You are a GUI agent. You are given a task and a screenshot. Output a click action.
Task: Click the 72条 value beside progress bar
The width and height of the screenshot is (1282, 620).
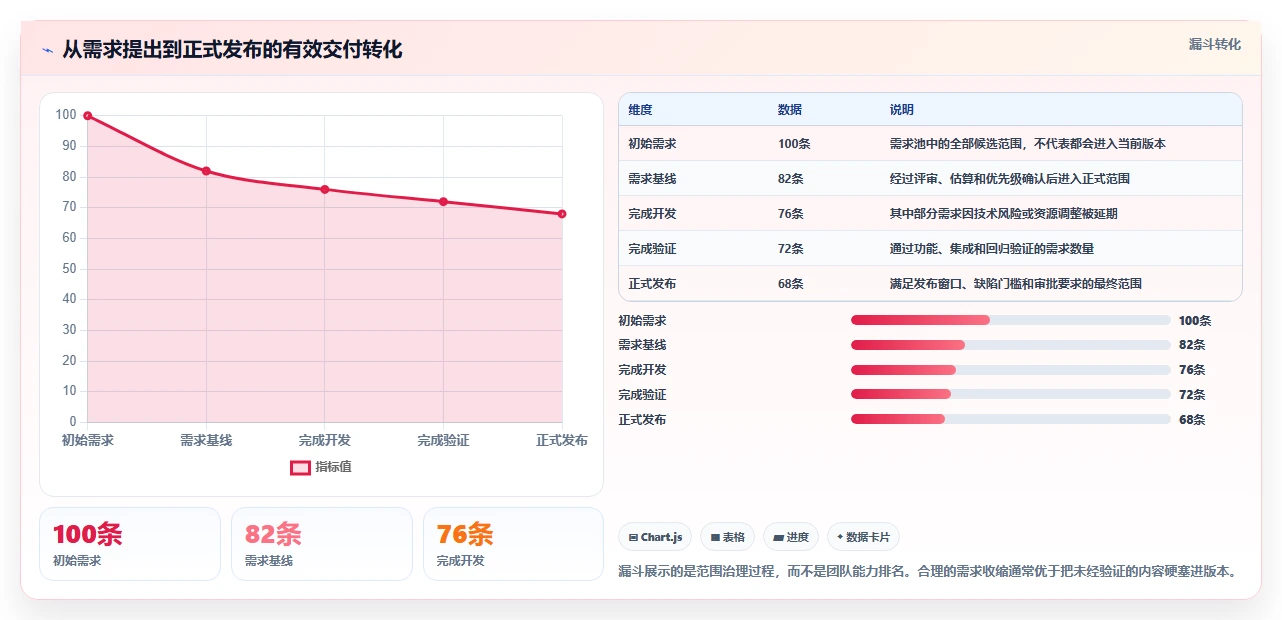coord(1192,395)
